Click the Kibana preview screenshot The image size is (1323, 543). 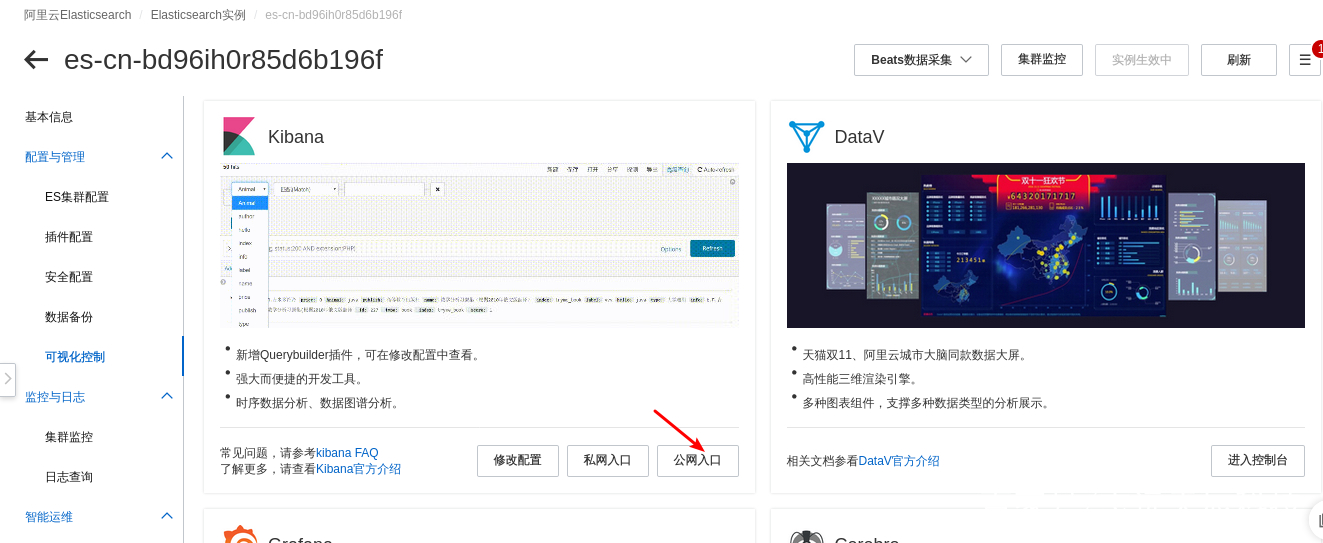click(479, 245)
